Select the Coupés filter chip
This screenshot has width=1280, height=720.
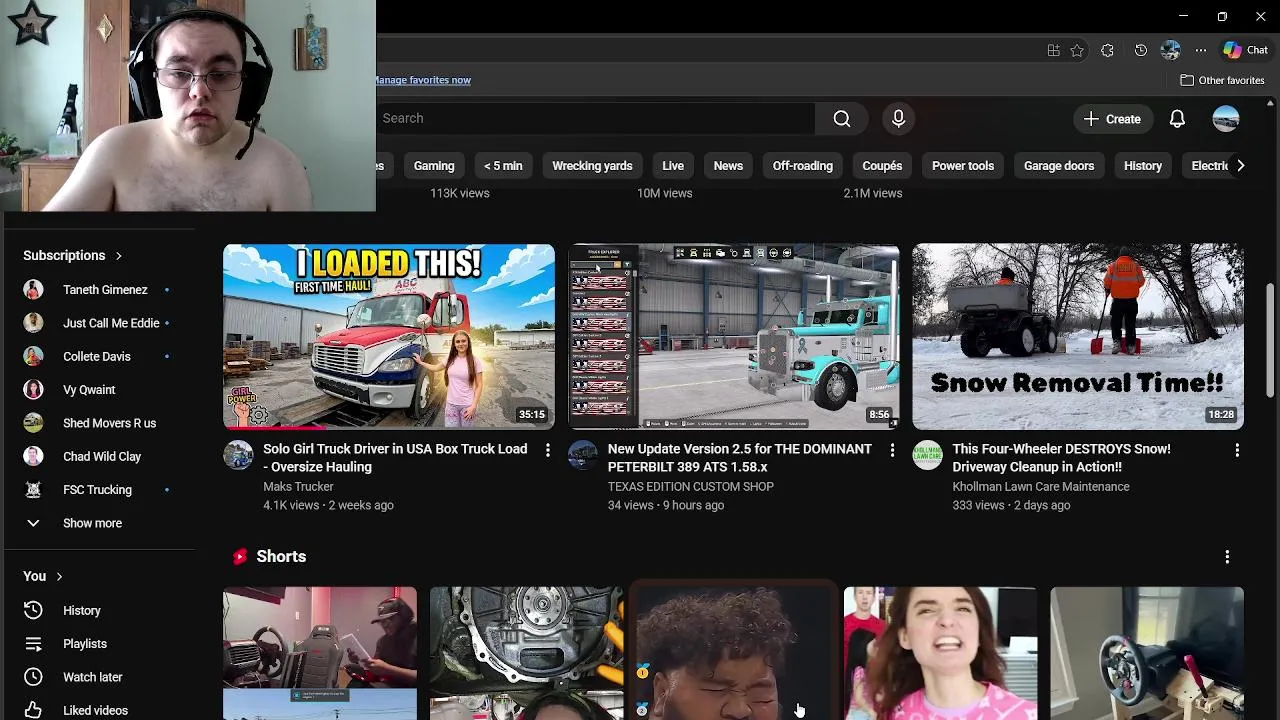(882, 166)
